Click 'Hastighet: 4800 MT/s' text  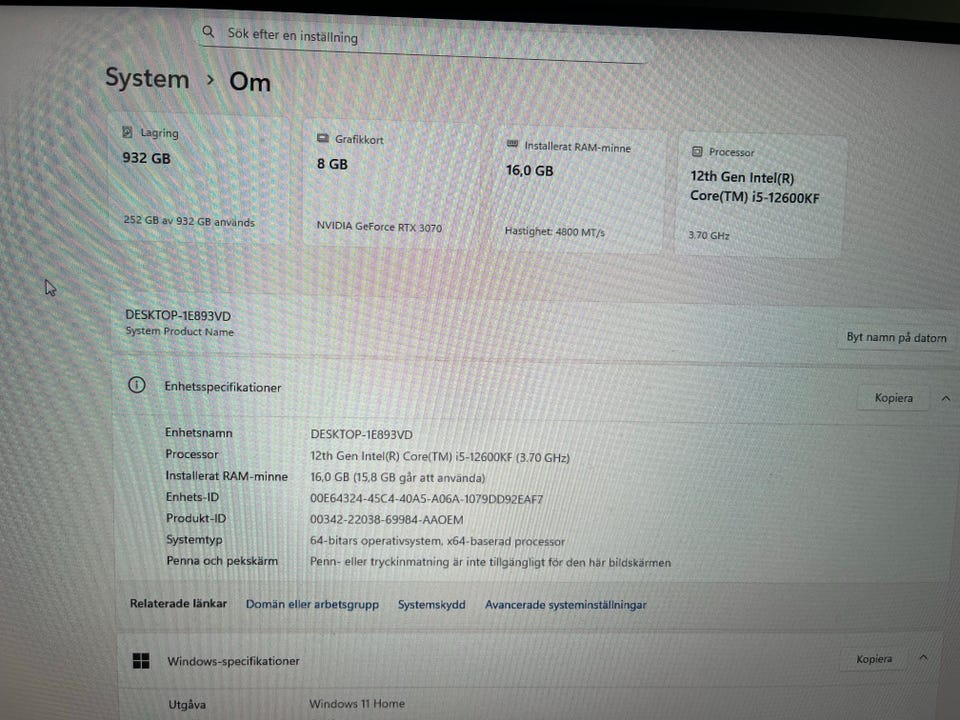pyautogui.click(x=555, y=231)
